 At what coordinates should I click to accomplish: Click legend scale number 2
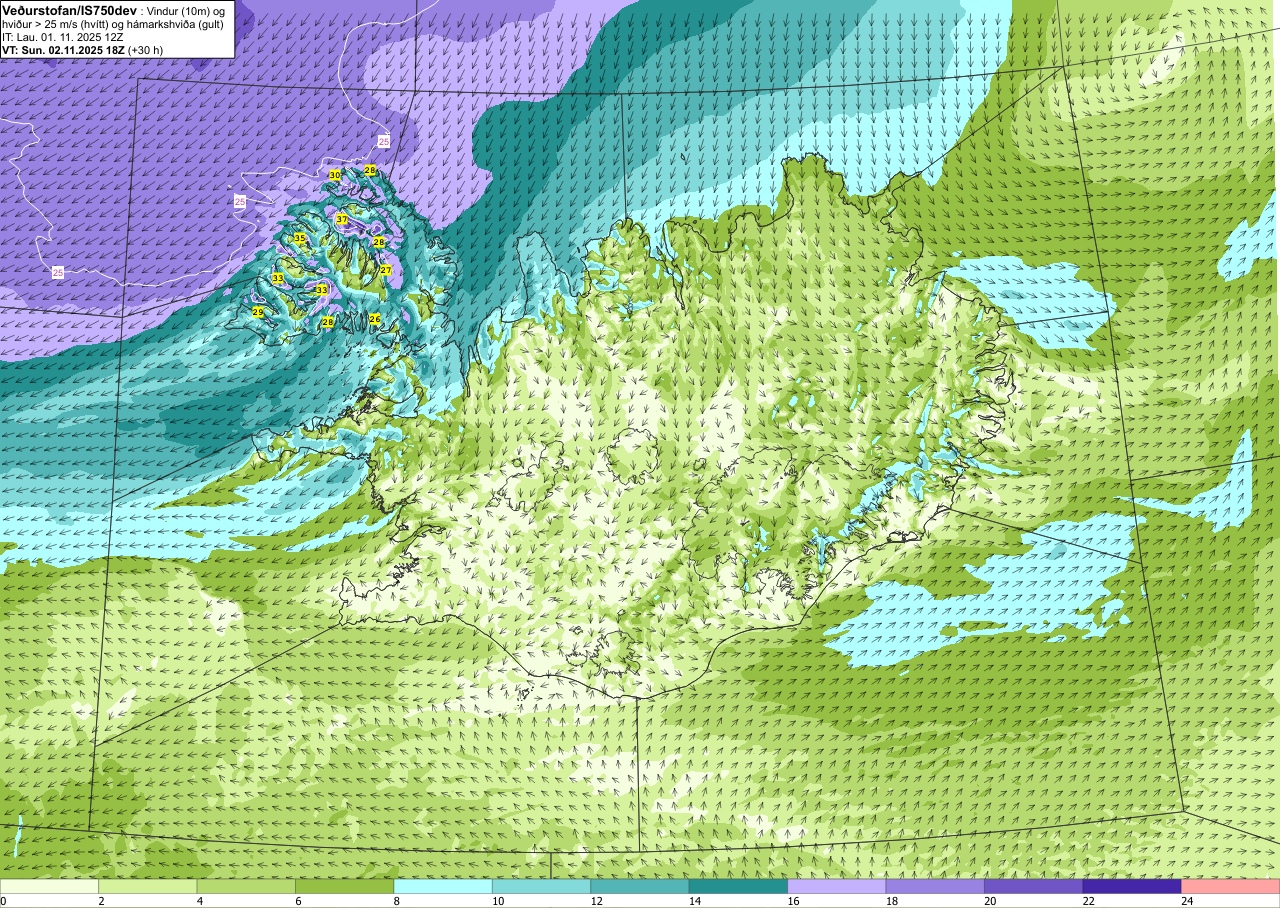[100, 901]
